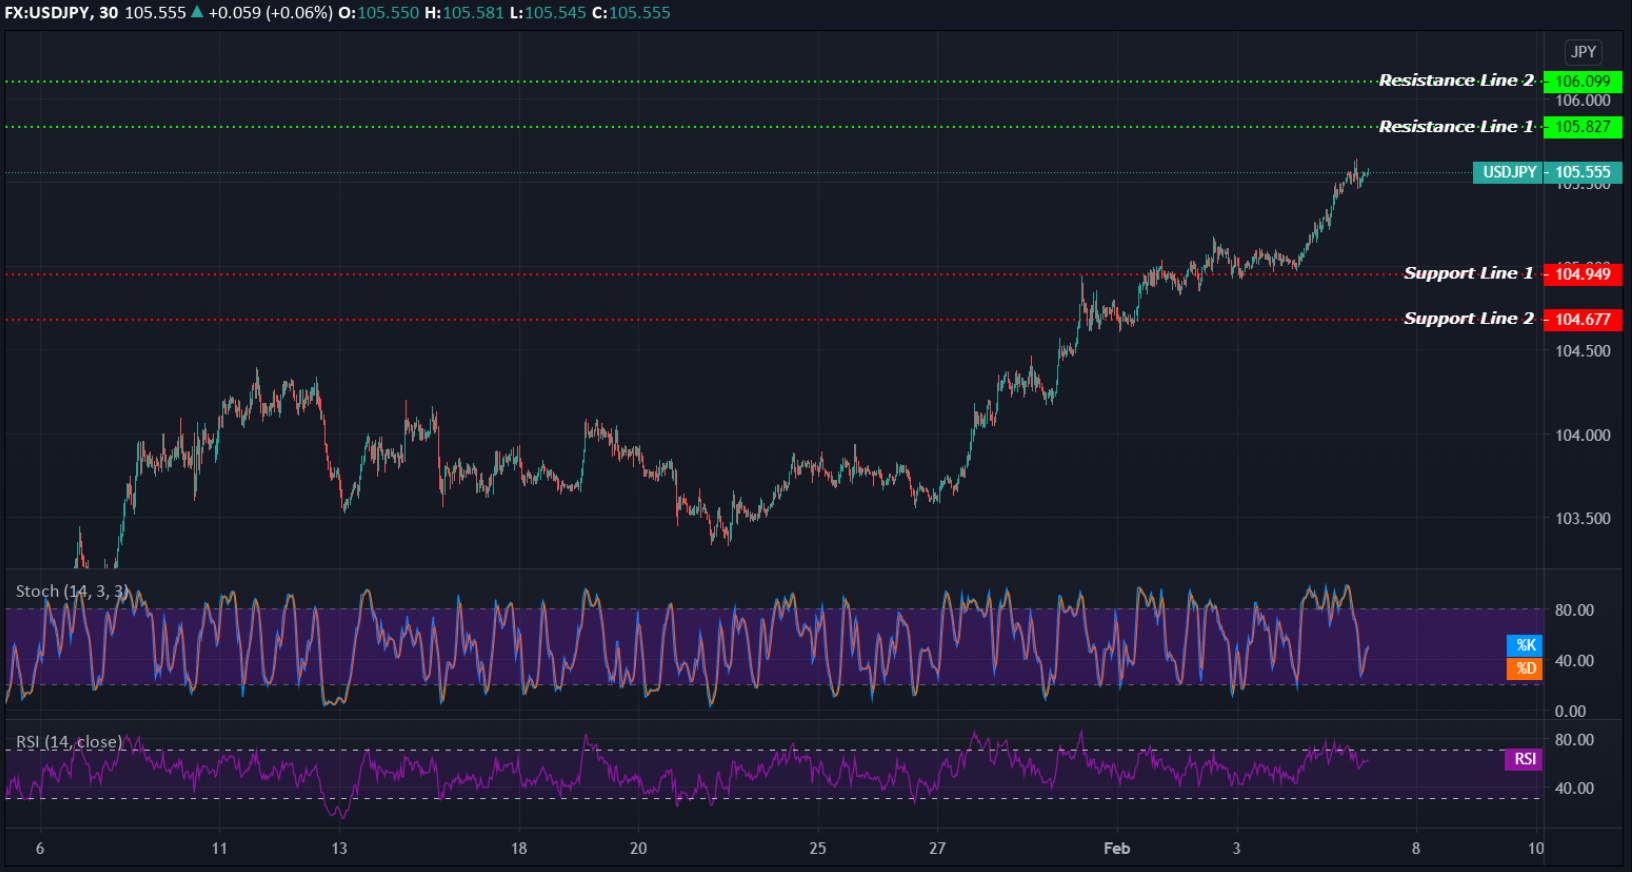1632x872 pixels.
Task: Click the USDJPY 105.555 price label
Action: coord(1547,172)
